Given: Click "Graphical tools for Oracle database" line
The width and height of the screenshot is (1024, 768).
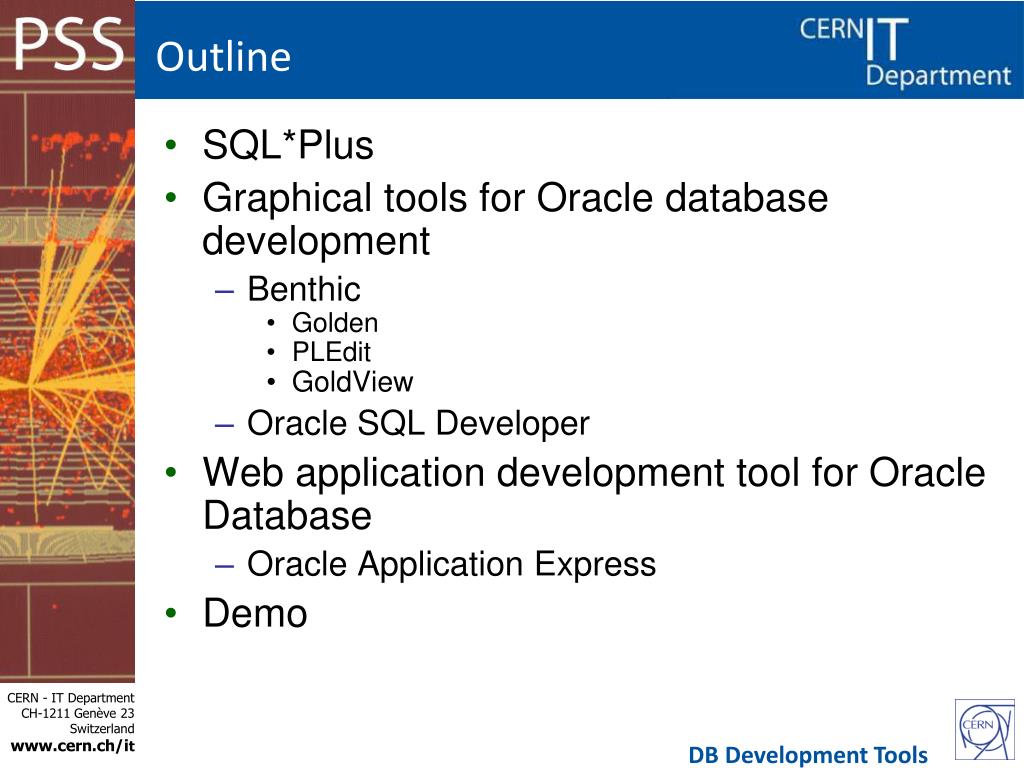Looking at the screenshot, I should (515, 197).
